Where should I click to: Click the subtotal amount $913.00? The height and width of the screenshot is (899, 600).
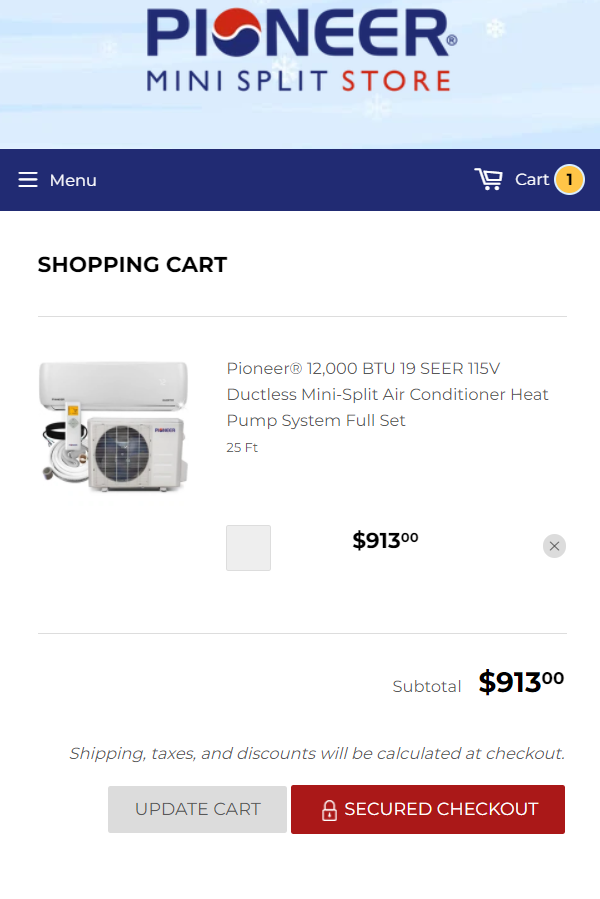click(521, 682)
